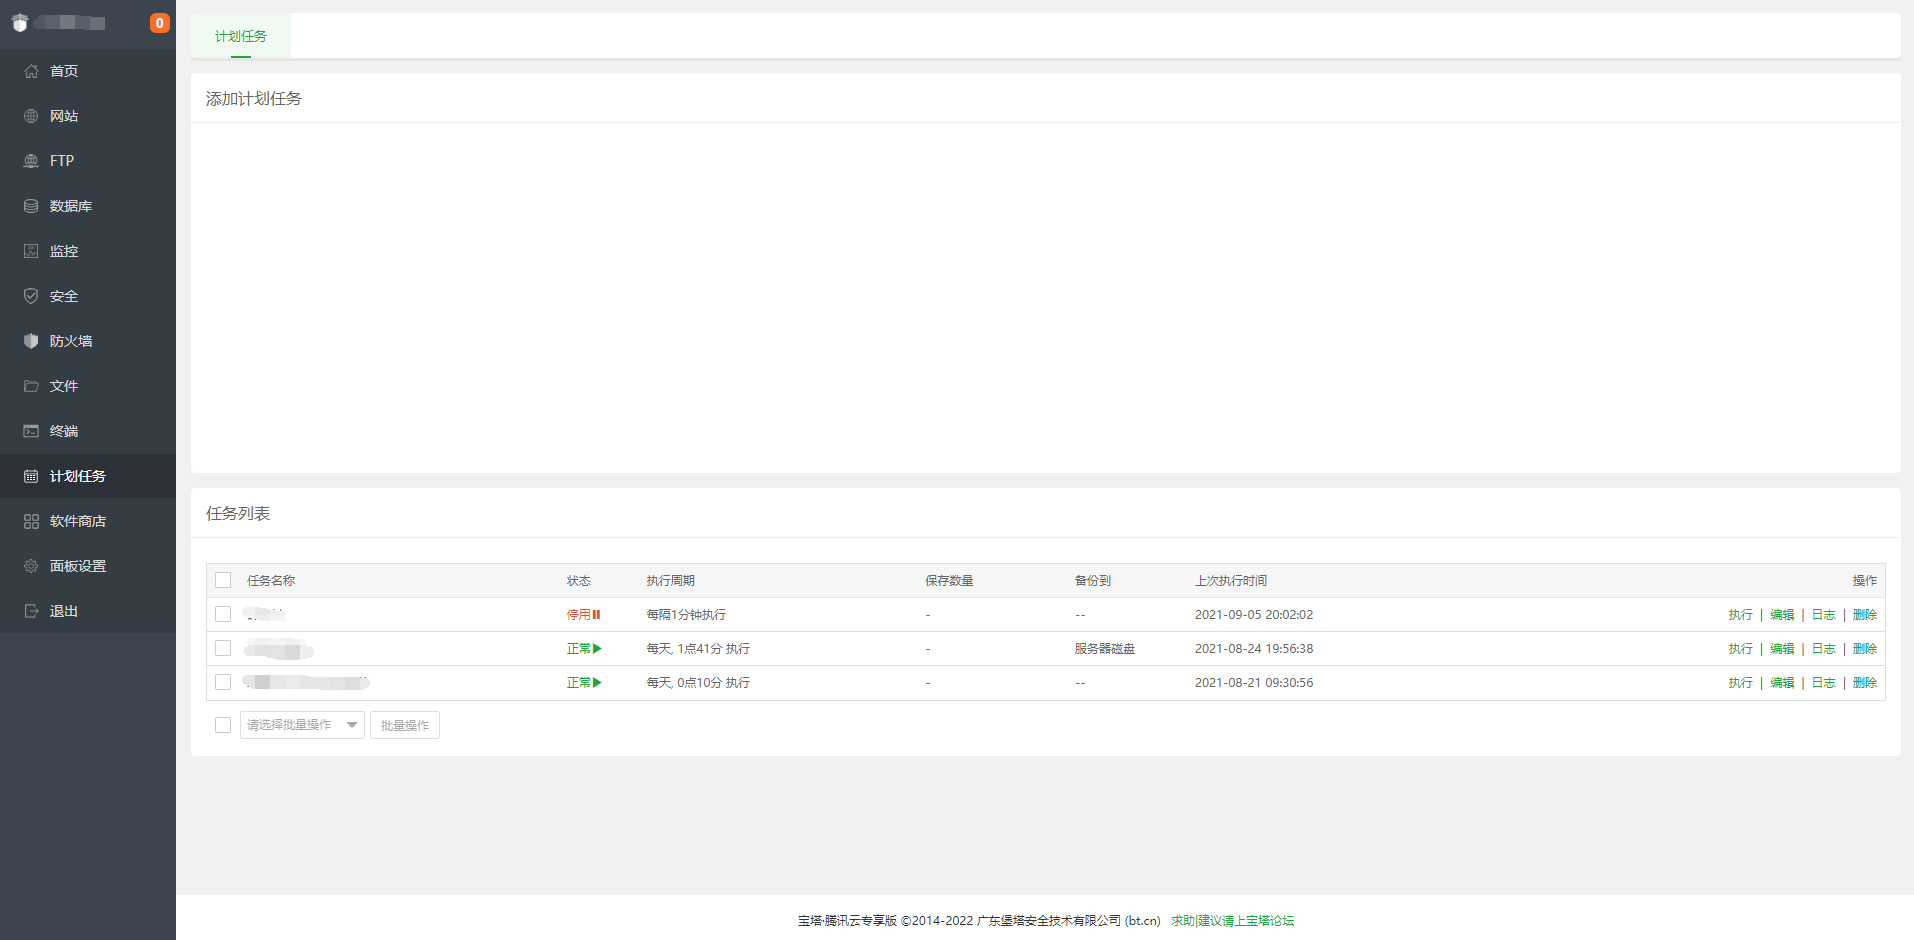
Task: Click the globe icon beside 网站
Action: coord(31,116)
